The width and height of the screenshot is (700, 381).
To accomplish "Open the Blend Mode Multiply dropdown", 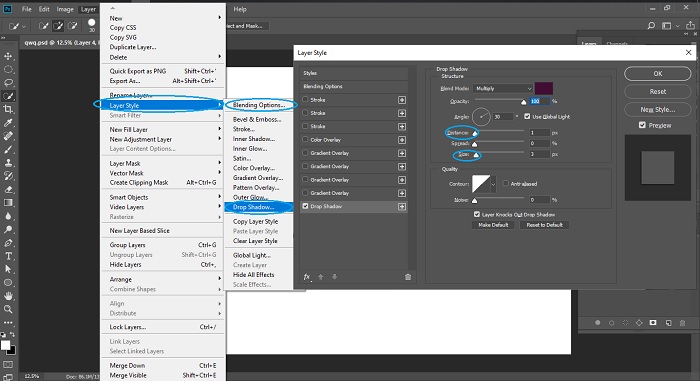I will (x=503, y=88).
